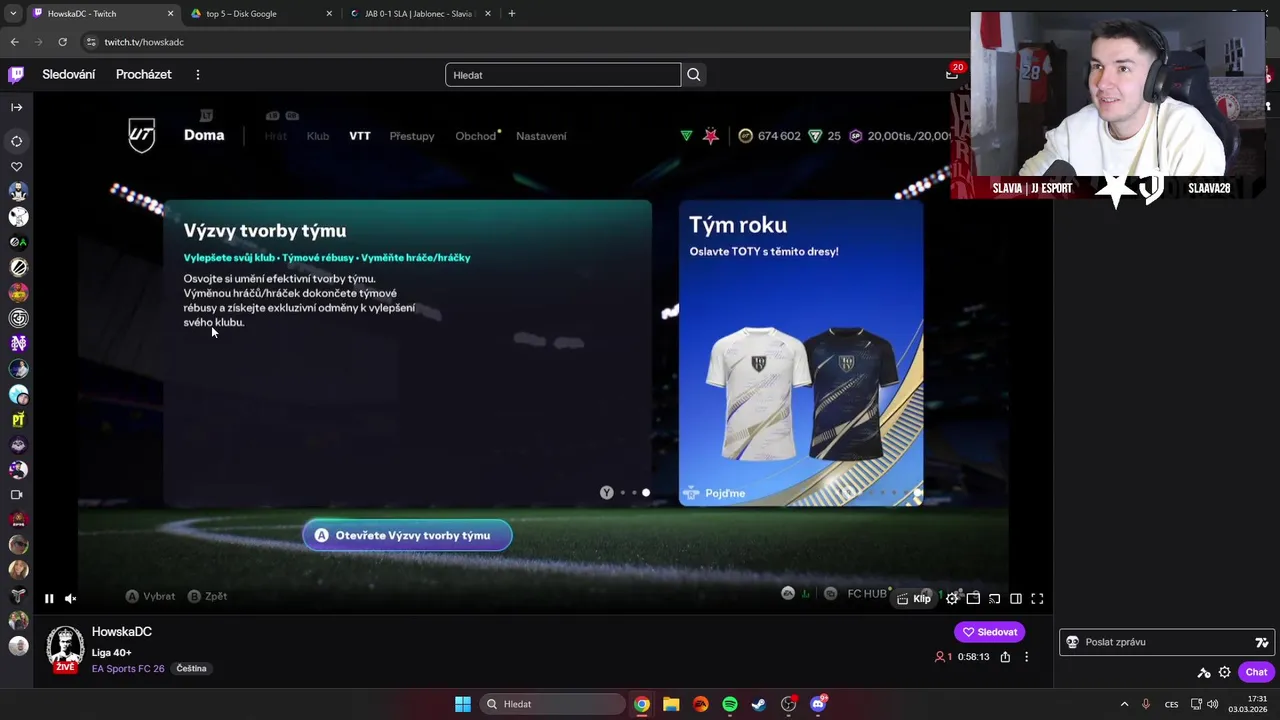Open Steam from the taskbar
1280x720 pixels.
[759, 704]
